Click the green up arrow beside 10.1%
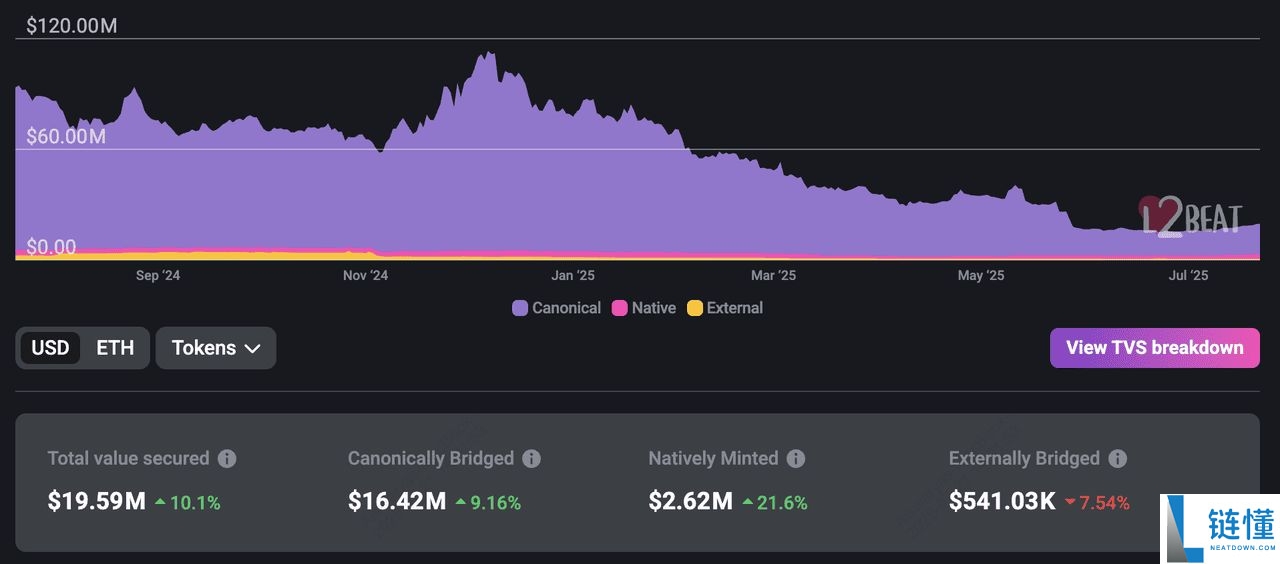The width and height of the screenshot is (1280, 564). [x=160, y=502]
